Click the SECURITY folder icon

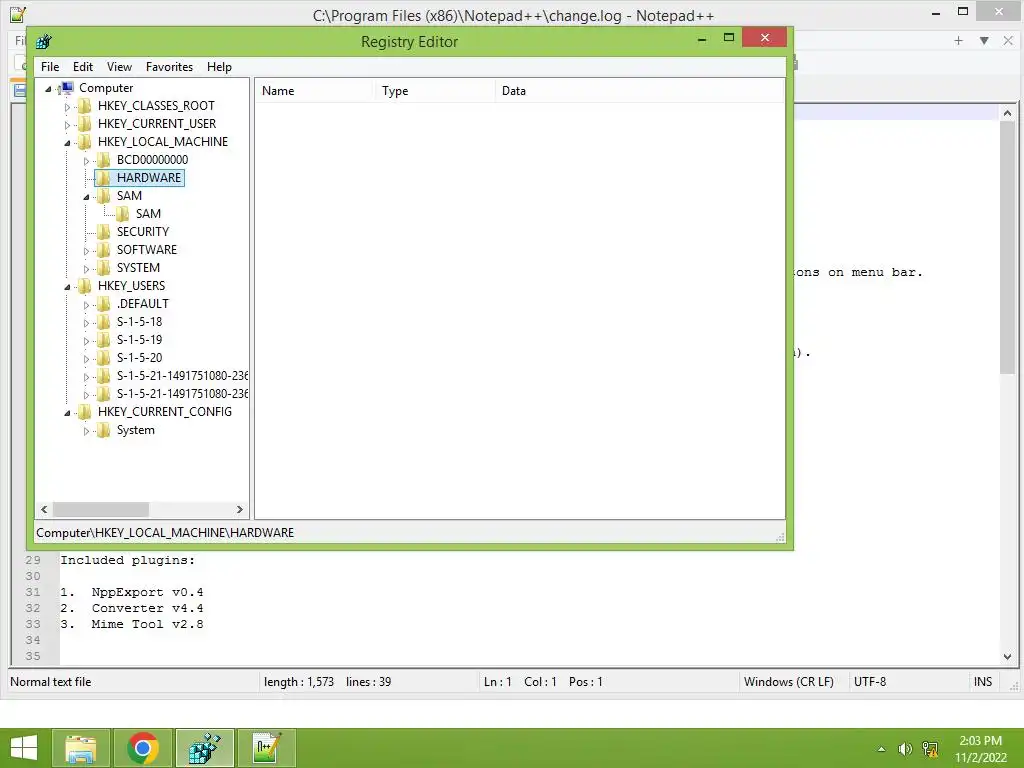coord(103,232)
